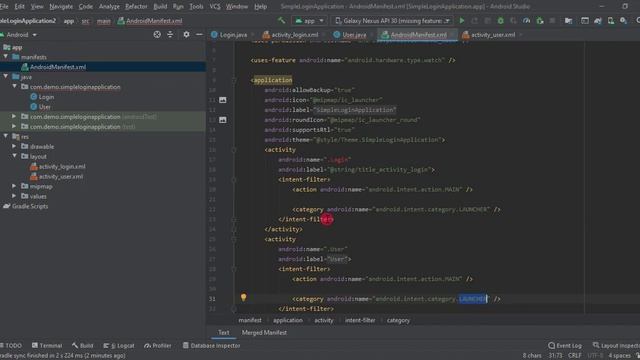Collapse the com.demo.simpleloginapplication package

click(x=15, y=87)
